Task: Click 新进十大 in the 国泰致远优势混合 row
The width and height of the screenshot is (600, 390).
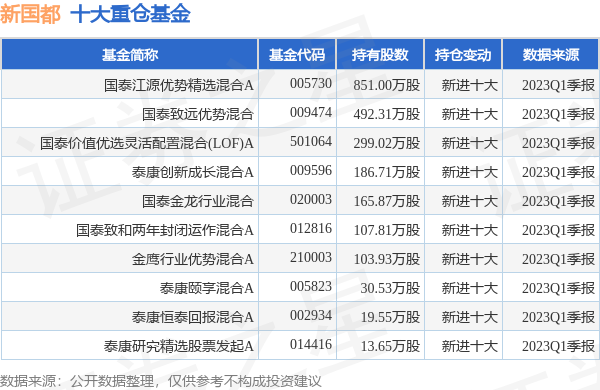Action: [470, 114]
